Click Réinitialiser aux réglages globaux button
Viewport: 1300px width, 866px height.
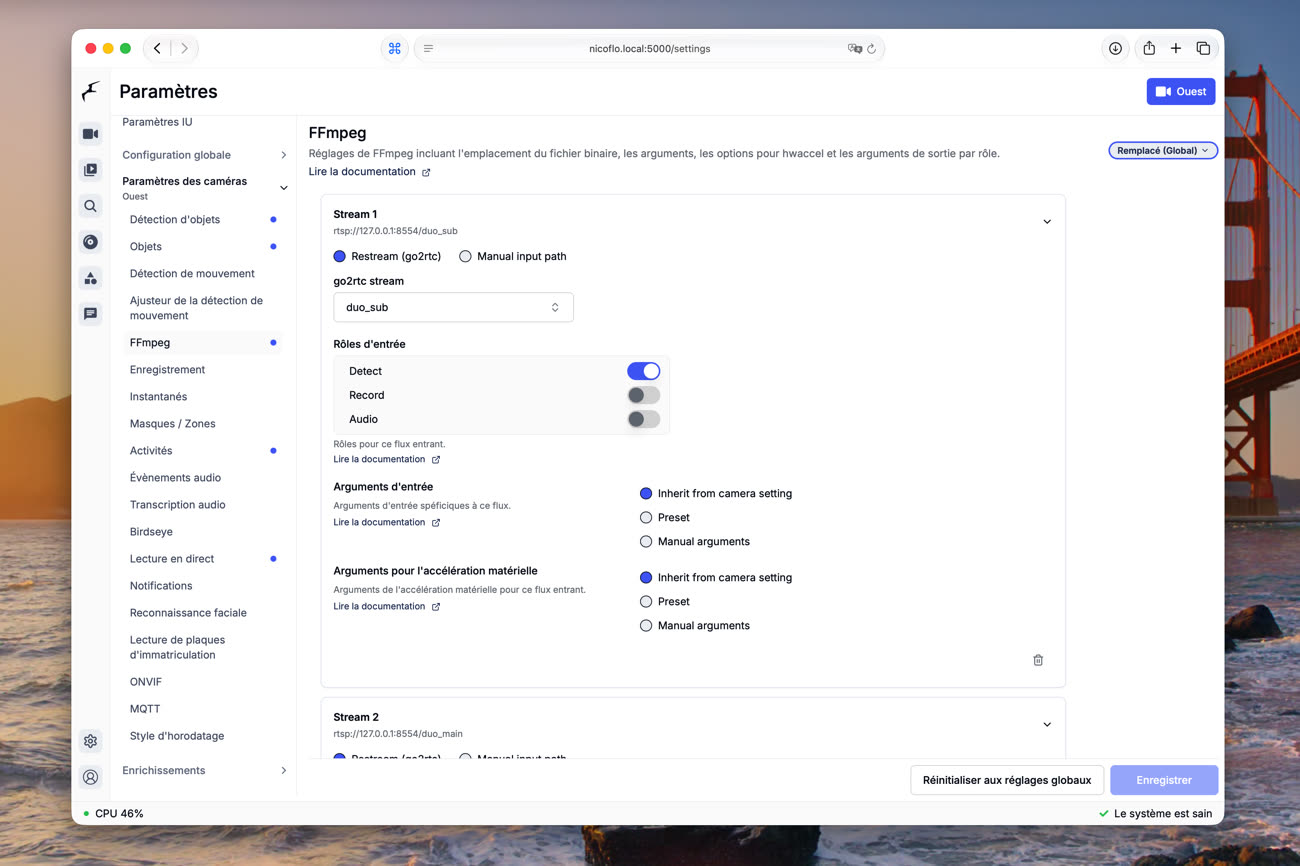point(1007,780)
